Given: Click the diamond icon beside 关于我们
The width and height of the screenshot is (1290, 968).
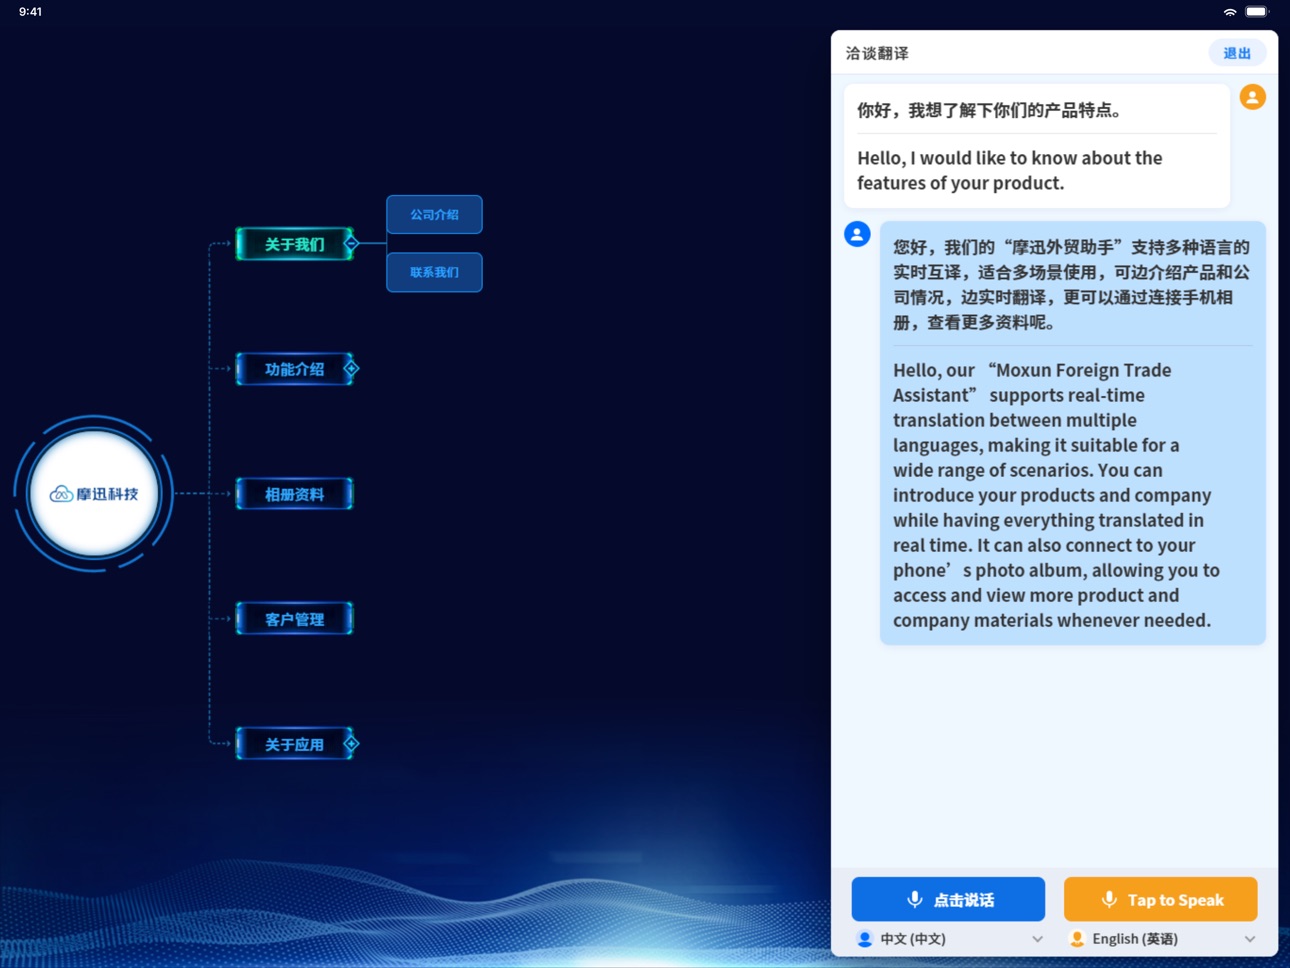Looking at the screenshot, I should (x=351, y=243).
